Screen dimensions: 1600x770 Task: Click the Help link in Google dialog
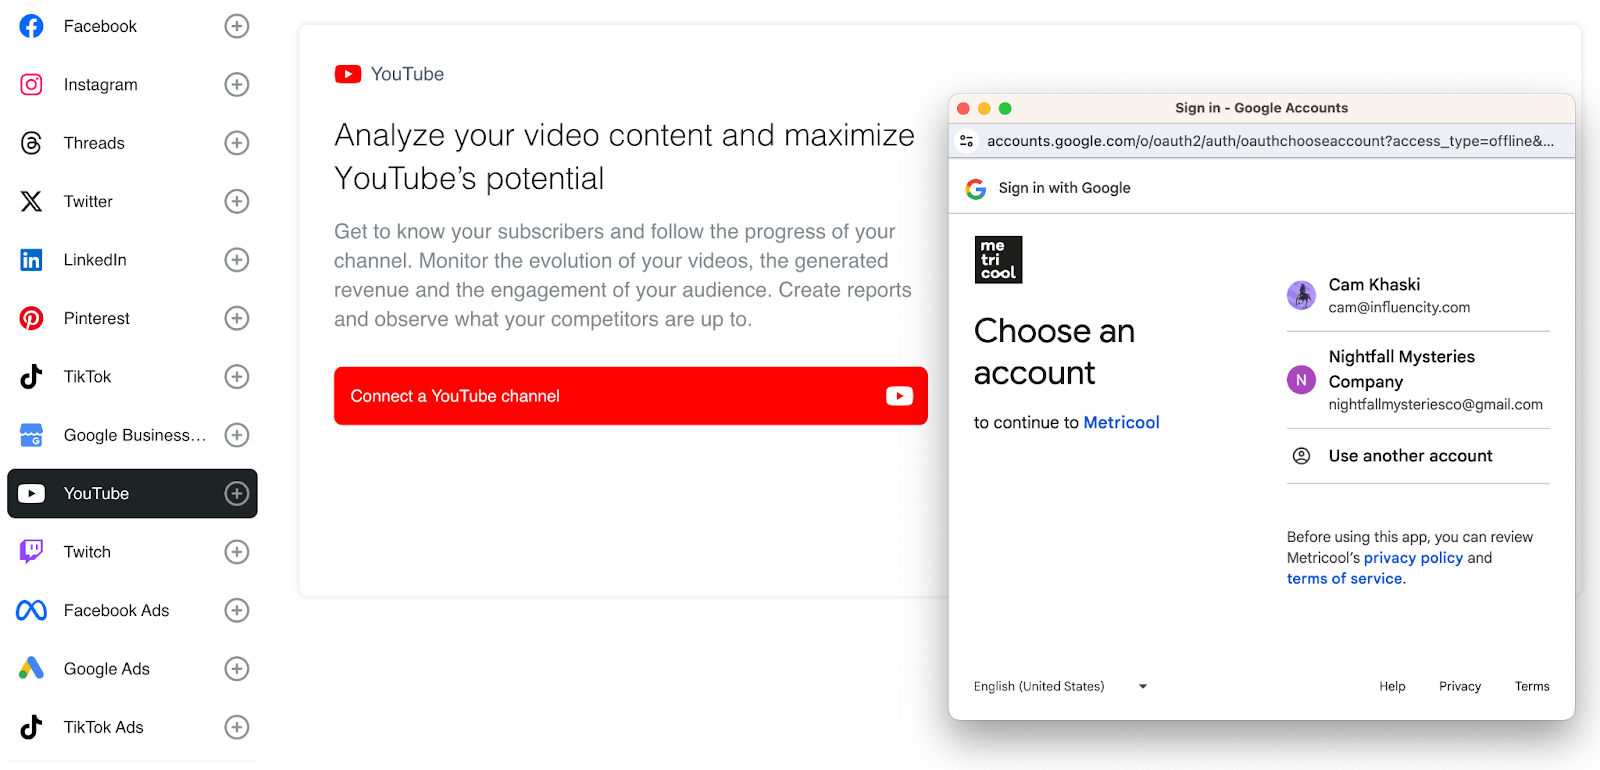point(1392,686)
